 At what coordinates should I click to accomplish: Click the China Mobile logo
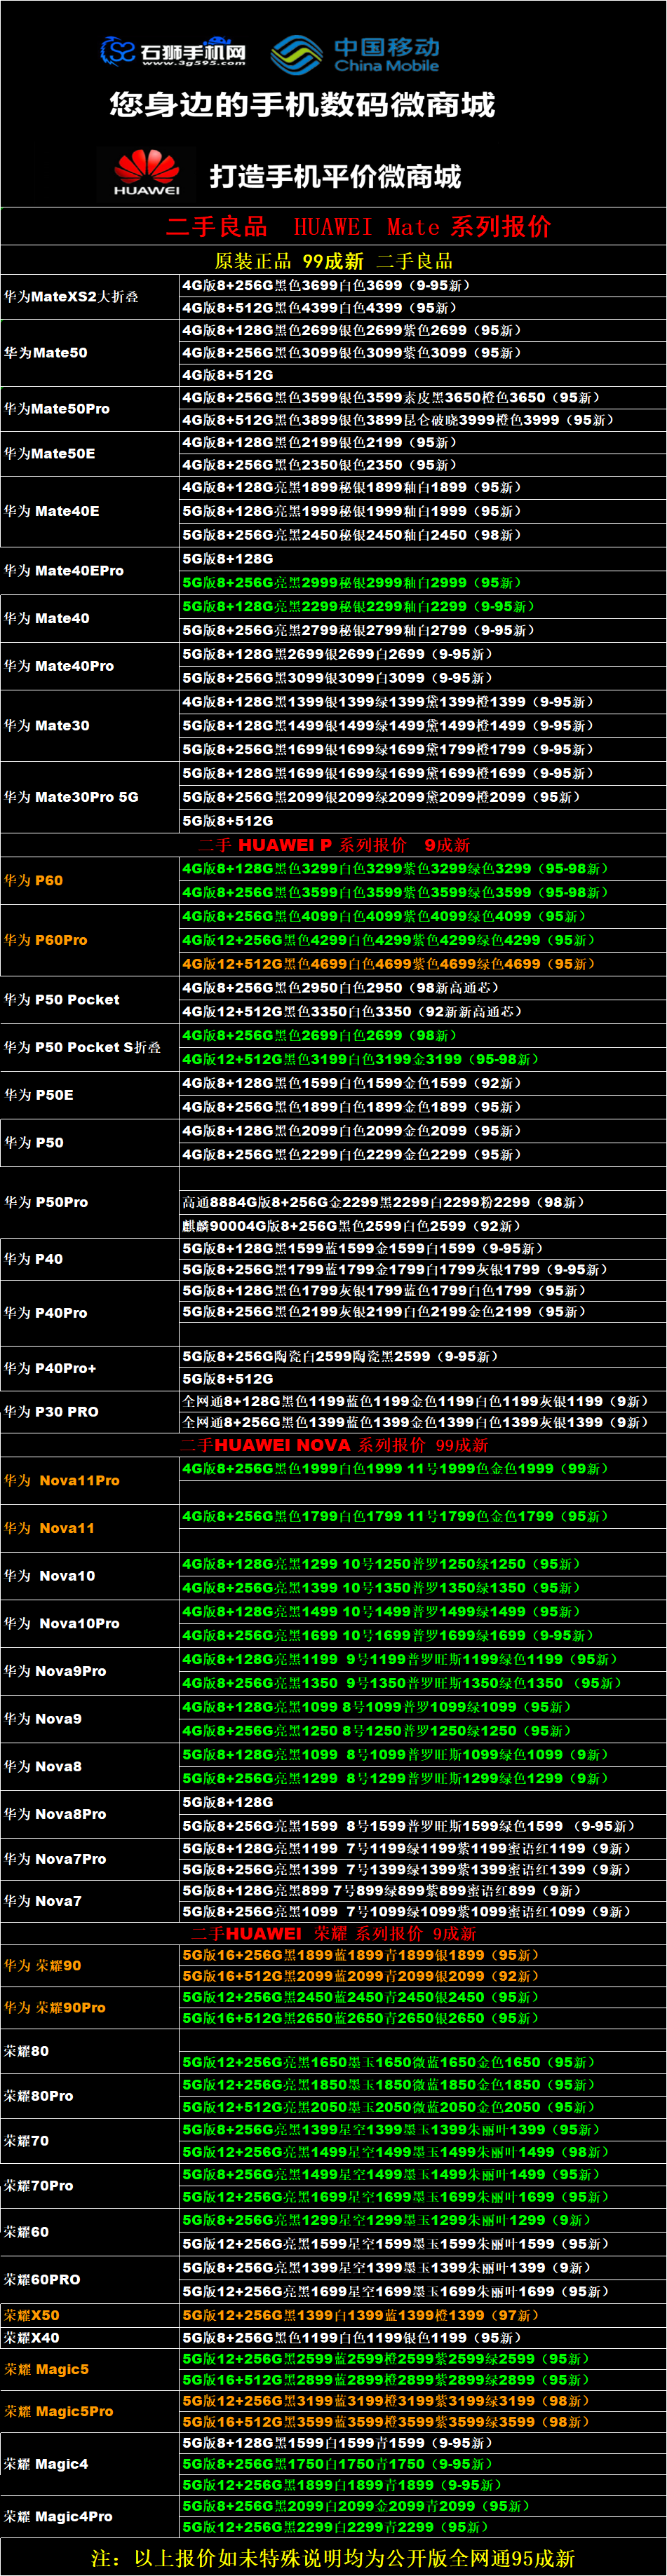point(355,54)
